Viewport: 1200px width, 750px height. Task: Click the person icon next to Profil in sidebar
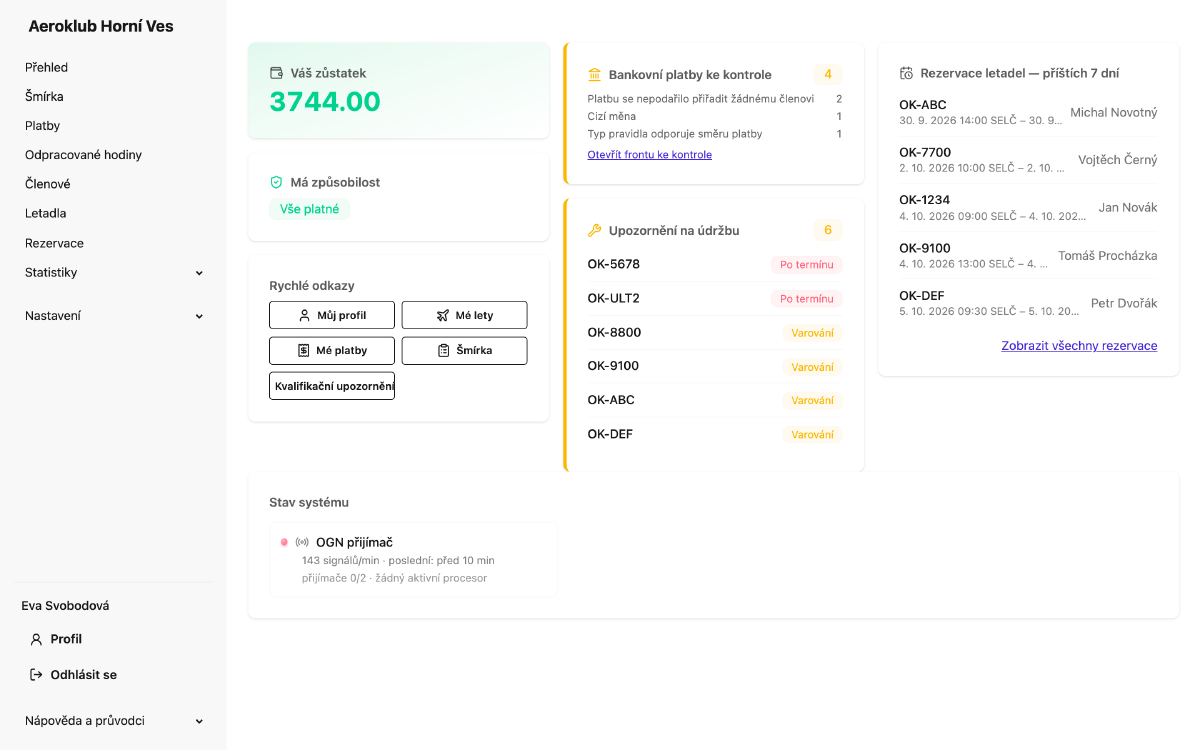click(x=36, y=639)
